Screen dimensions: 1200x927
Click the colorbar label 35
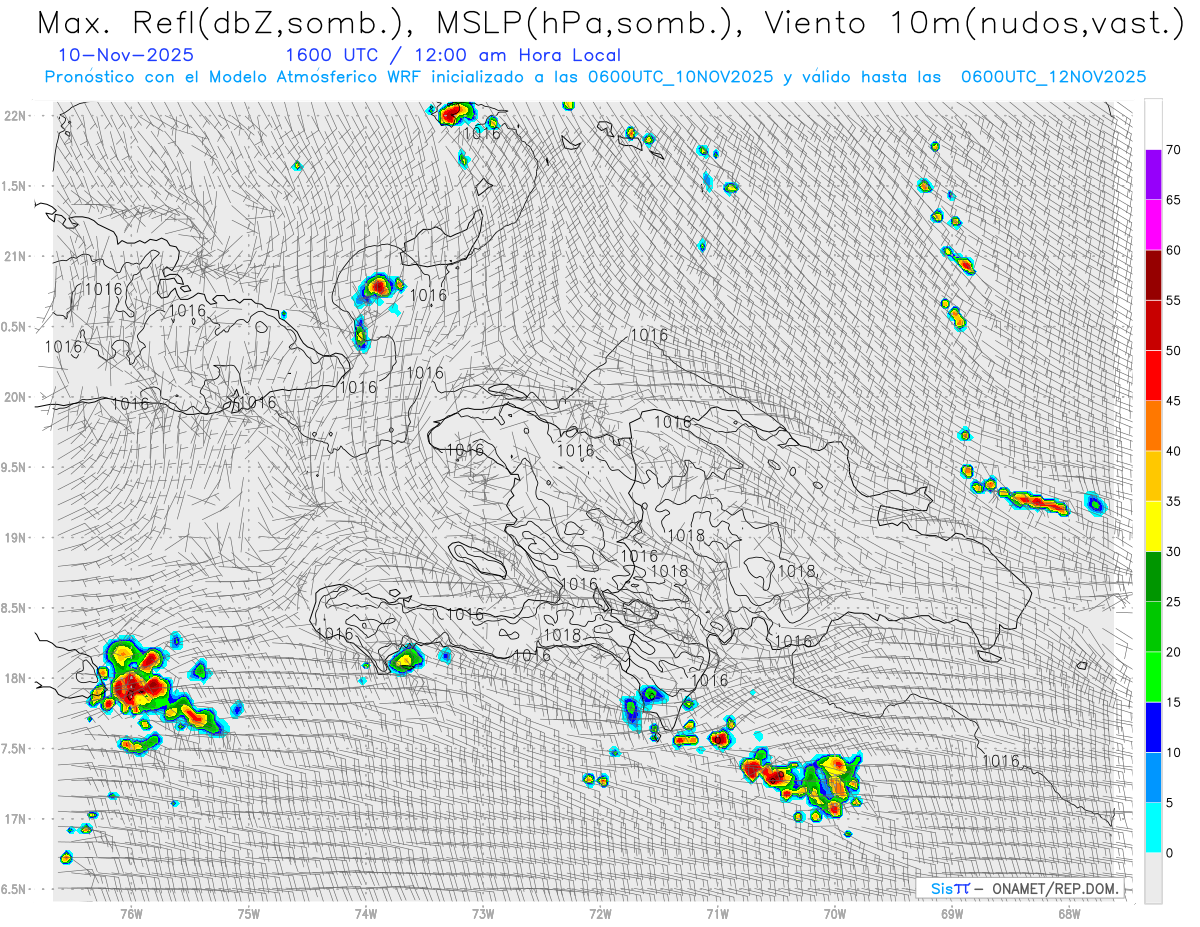tap(1173, 501)
